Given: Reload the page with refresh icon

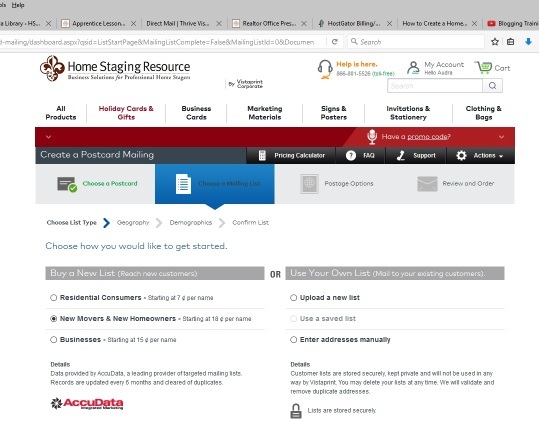Looking at the screenshot, I should (334, 42).
